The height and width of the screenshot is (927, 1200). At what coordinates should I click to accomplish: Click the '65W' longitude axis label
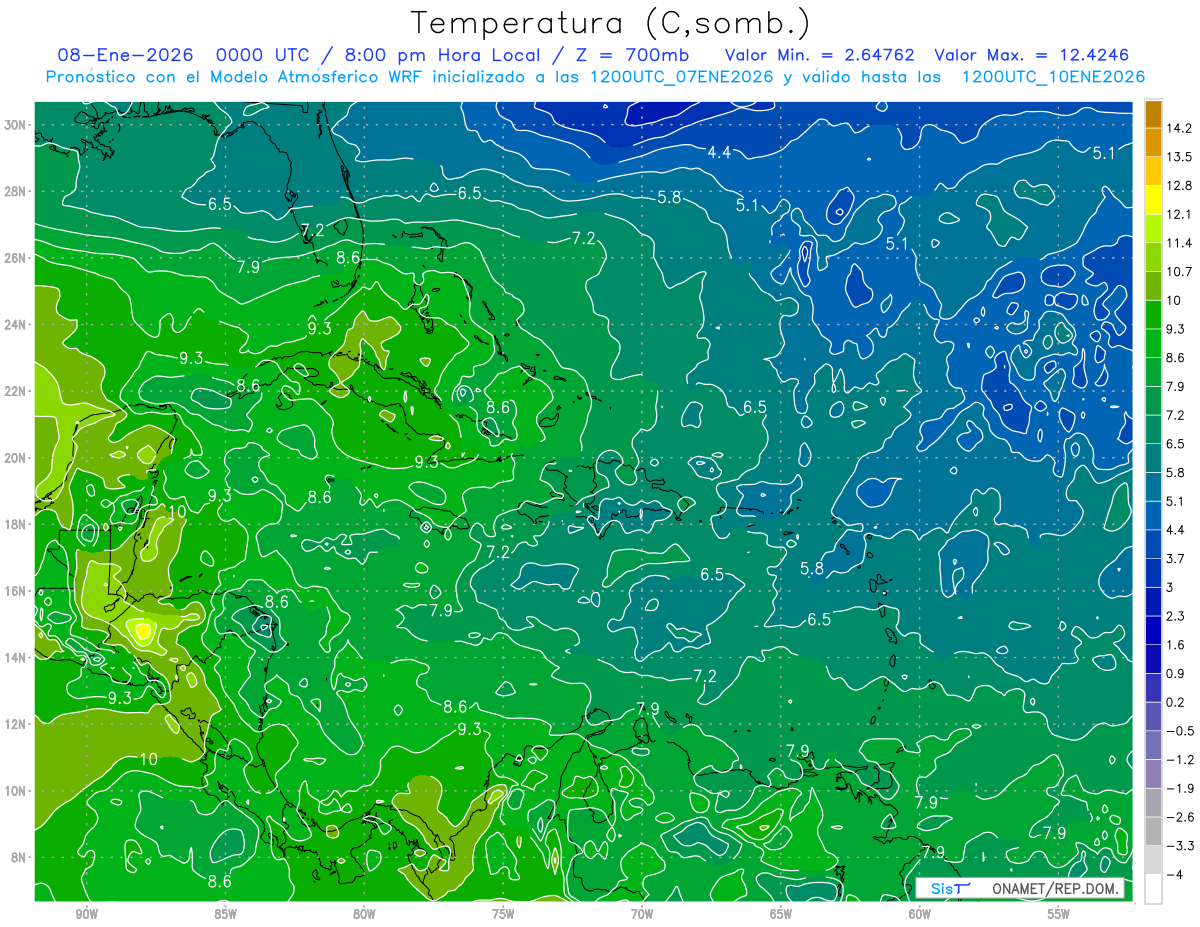click(781, 914)
